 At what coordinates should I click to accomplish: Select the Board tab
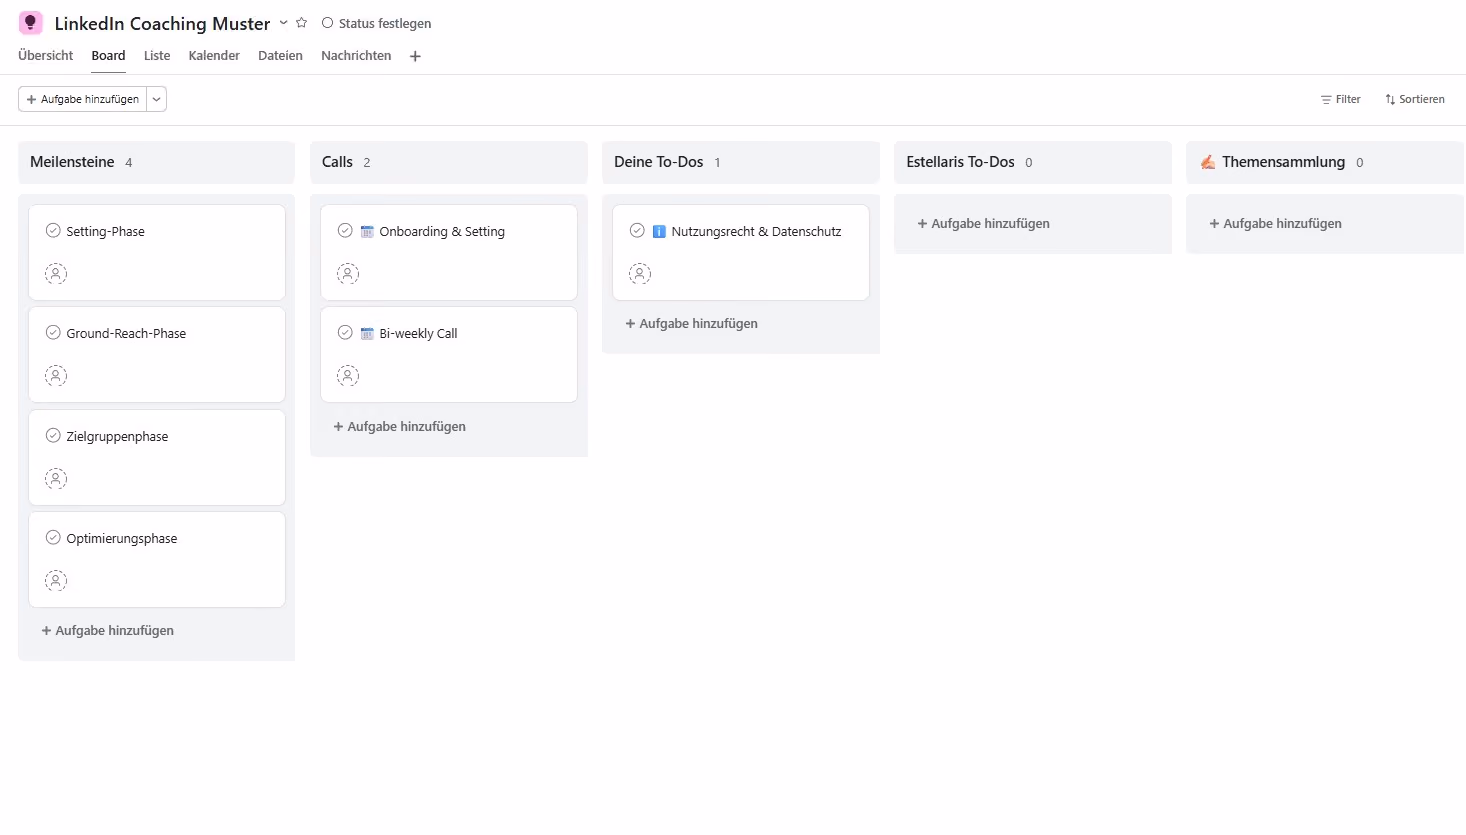pyautogui.click(x=108, y=56)
